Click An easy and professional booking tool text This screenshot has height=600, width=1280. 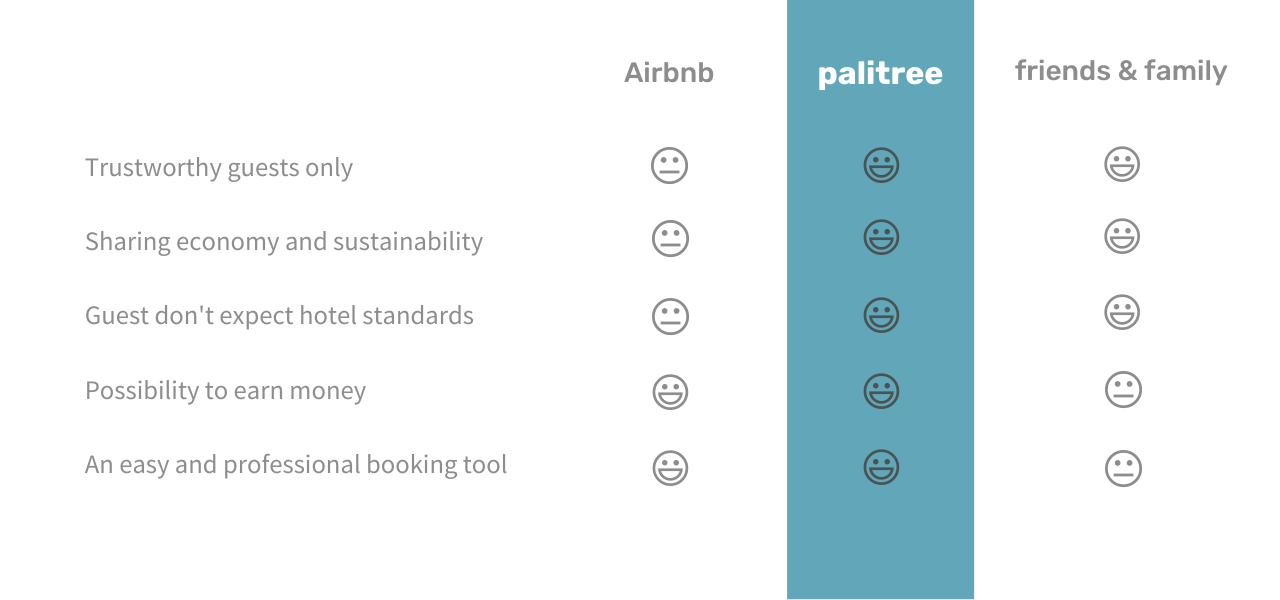click(x=296, y=465)
